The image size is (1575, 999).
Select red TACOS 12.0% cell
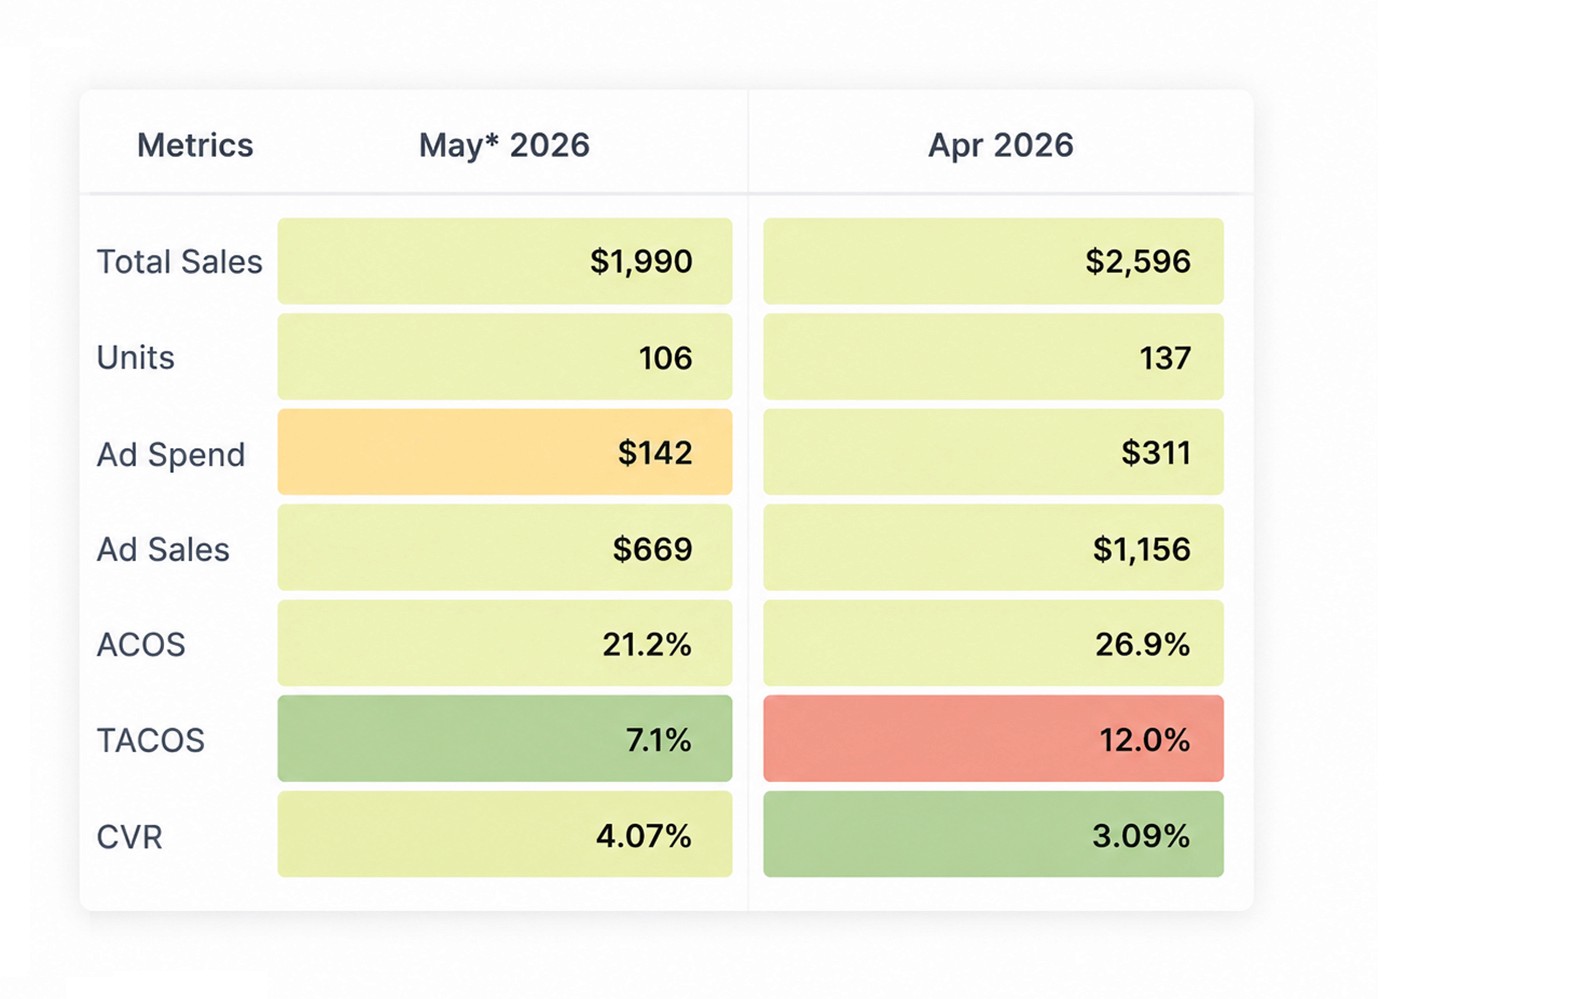click(x=993, y=739)
